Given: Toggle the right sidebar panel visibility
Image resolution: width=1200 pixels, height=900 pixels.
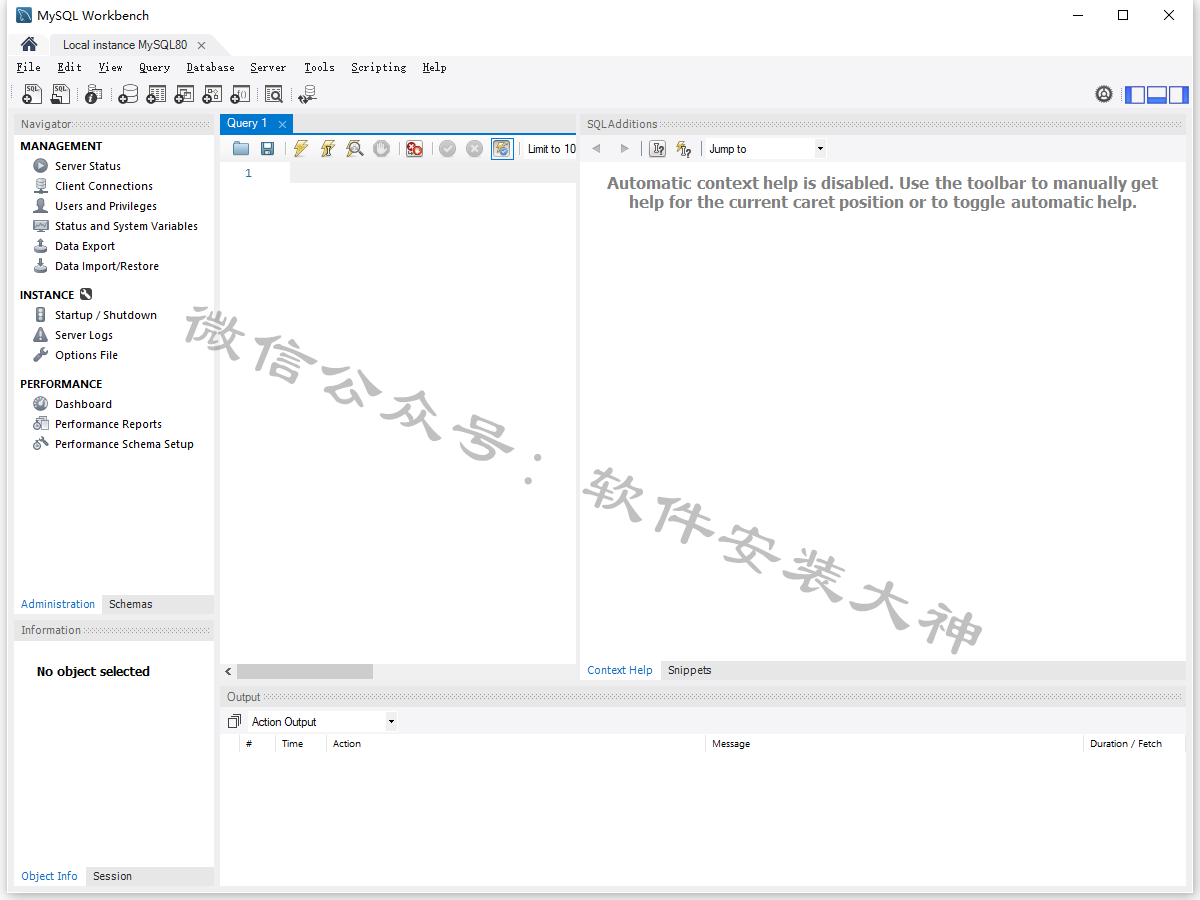Looking at the screenshot, I should (x=1179, y=95).
